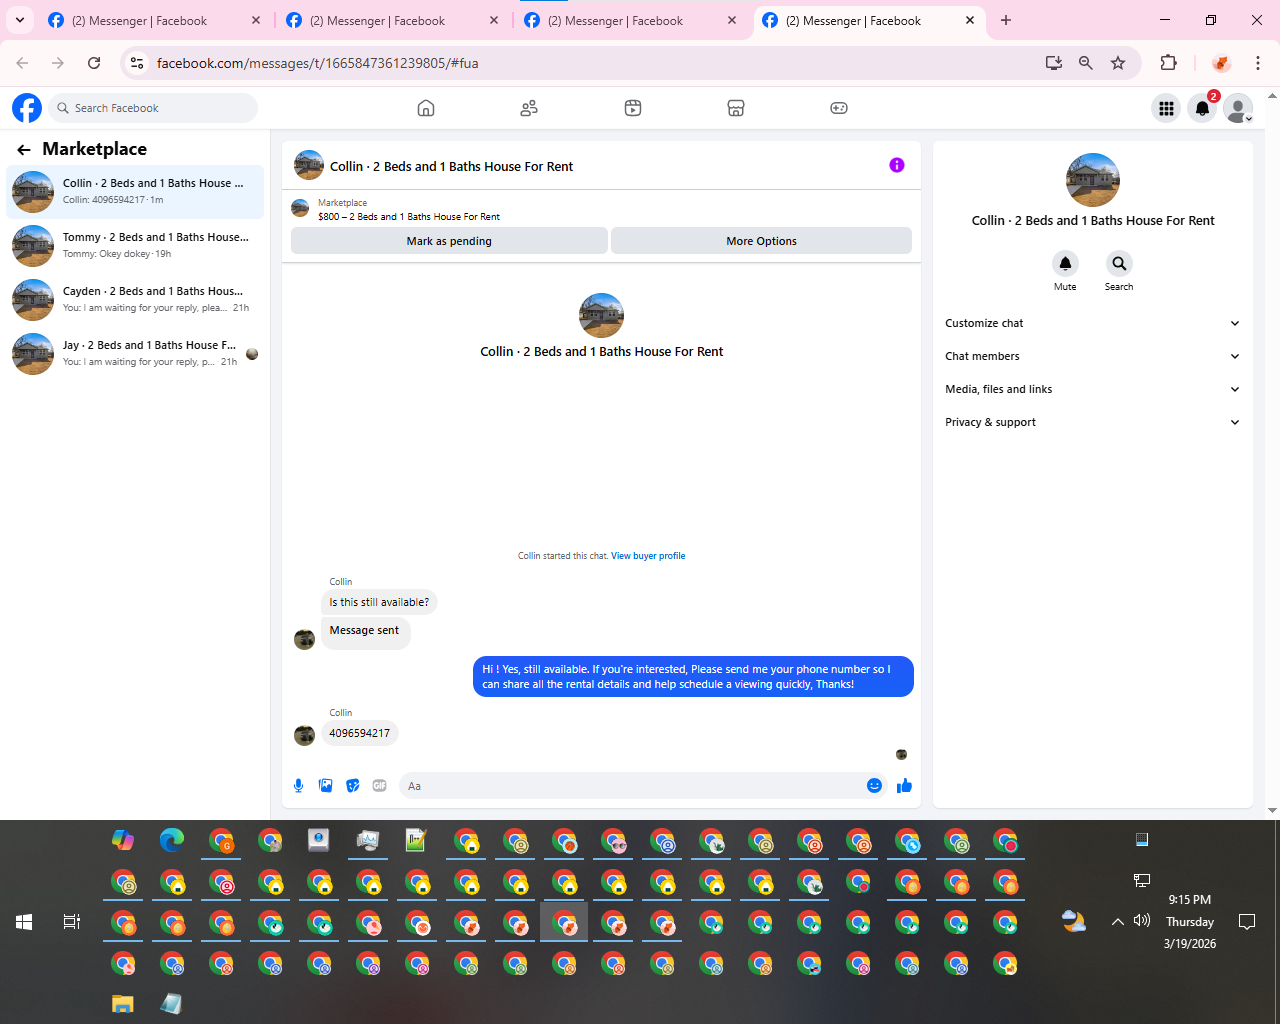The width and height of the screenshot is (1280, 1024).
Task: Open View buyer profile link
Action: [648, 556]
